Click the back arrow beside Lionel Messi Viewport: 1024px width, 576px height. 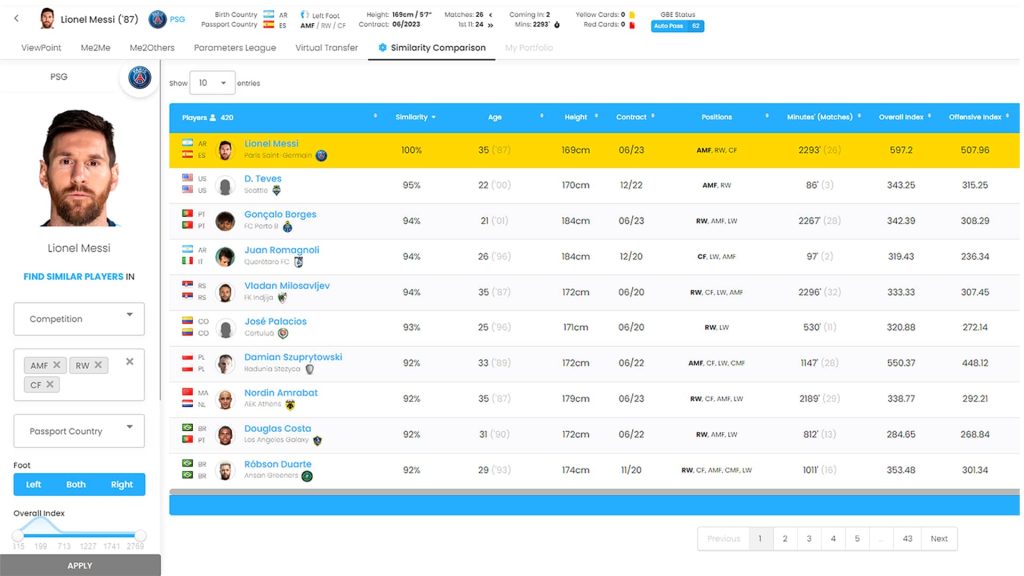(16, 19)
